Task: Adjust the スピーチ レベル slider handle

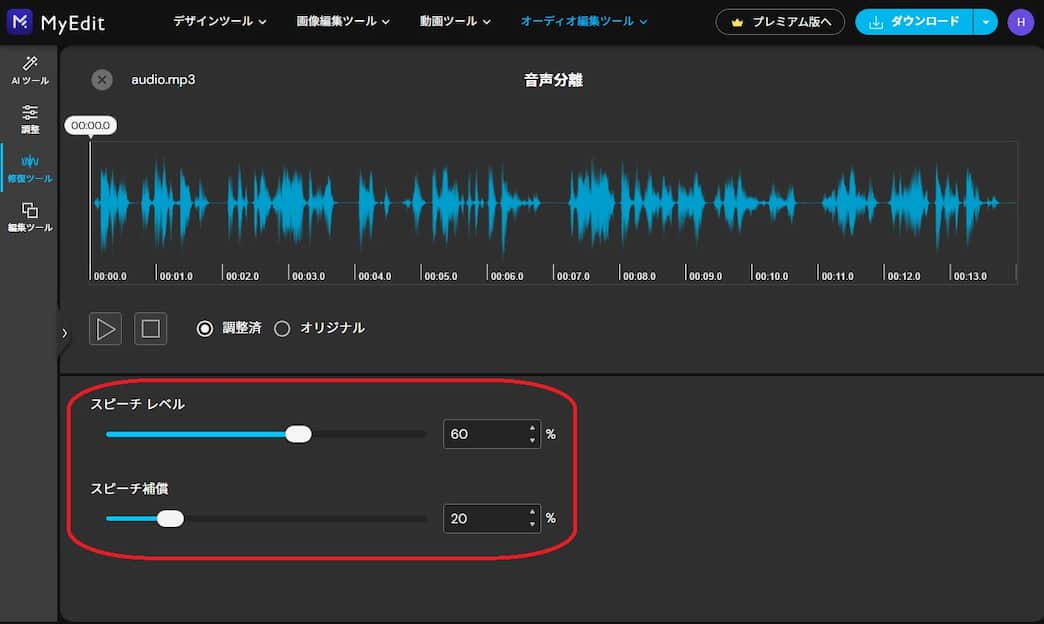Action: tap(297, 433)
